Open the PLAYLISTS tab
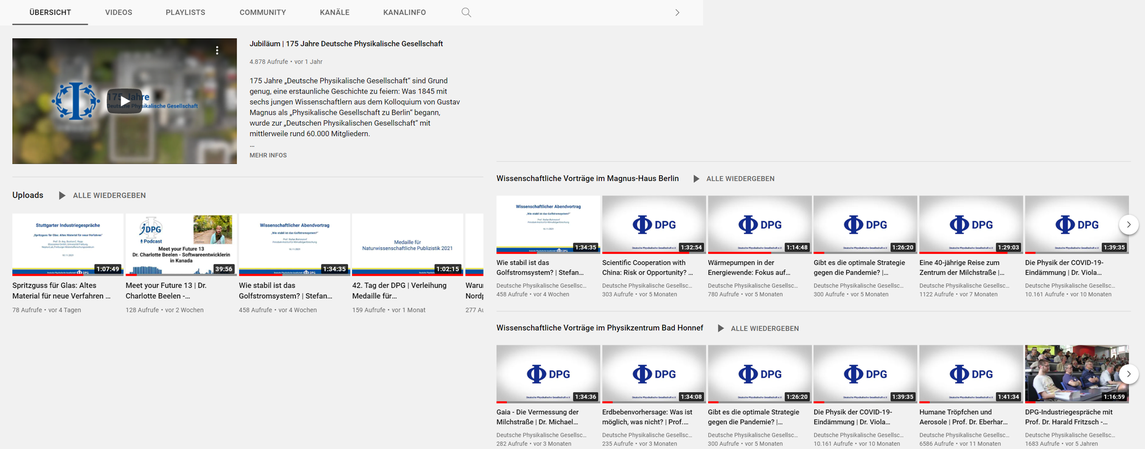This screenshot has height=449, width=1145. [x=185, y=13]
